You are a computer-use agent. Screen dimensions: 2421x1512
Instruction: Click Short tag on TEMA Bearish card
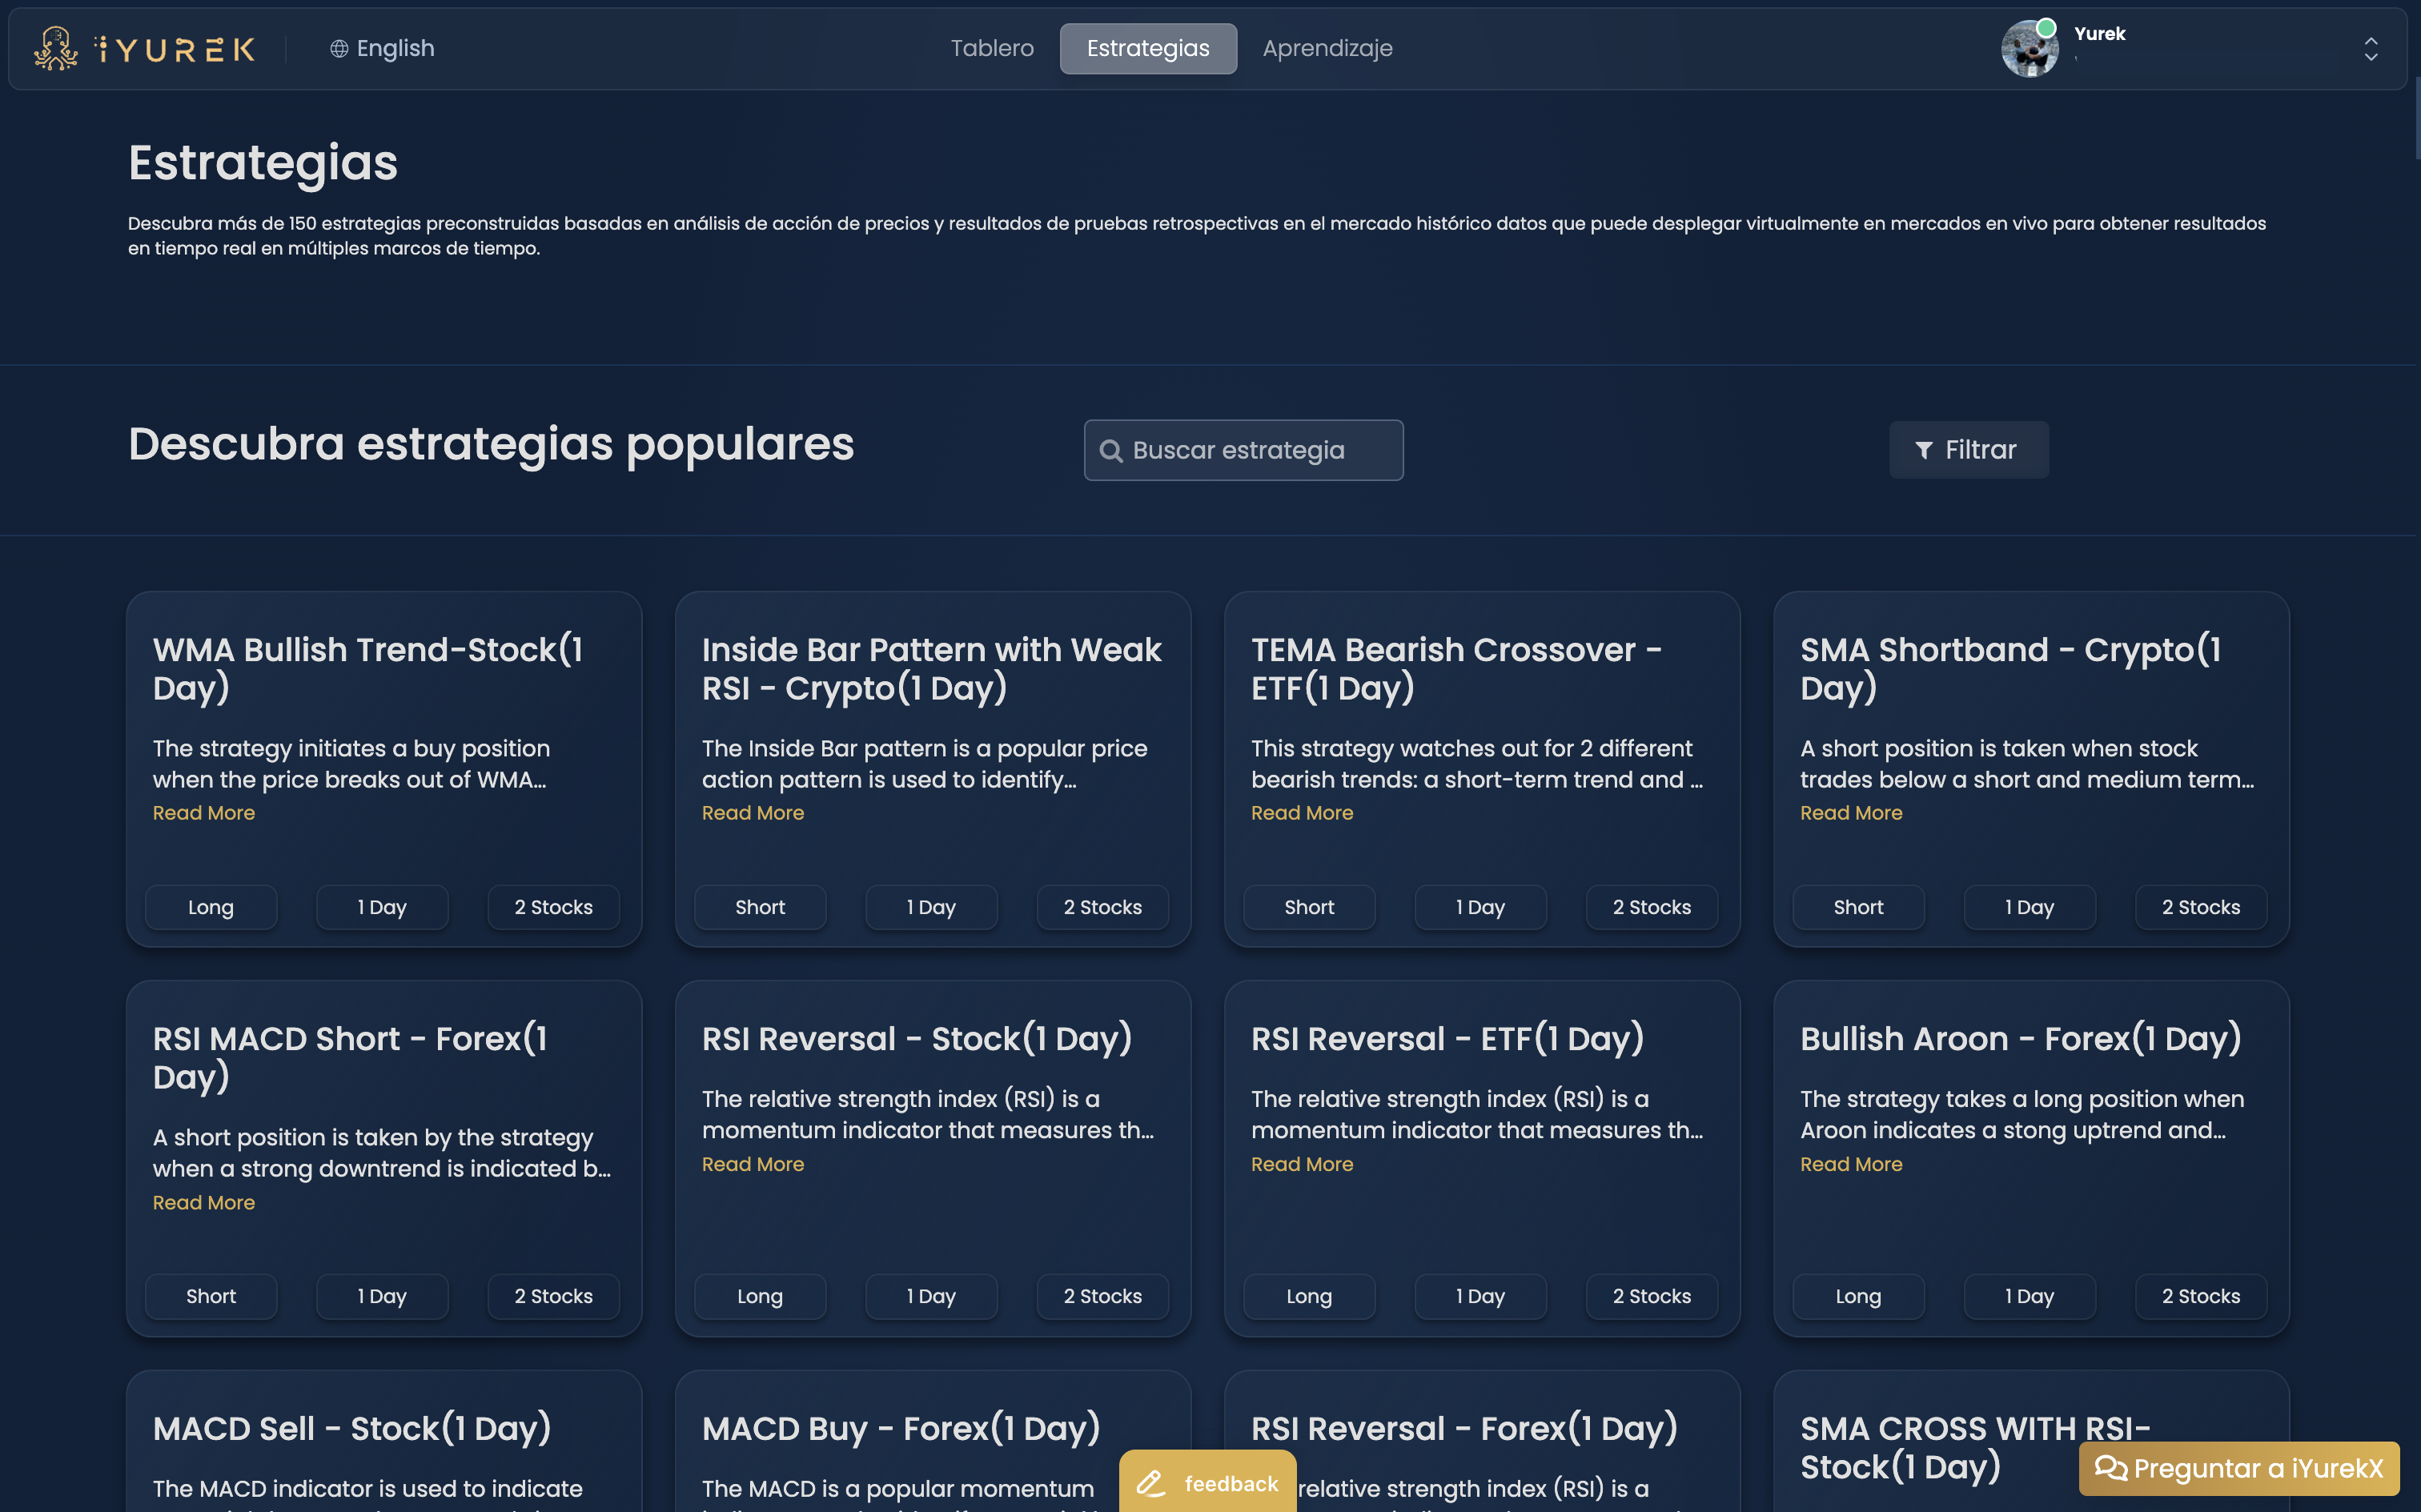tap(1309, 907)
